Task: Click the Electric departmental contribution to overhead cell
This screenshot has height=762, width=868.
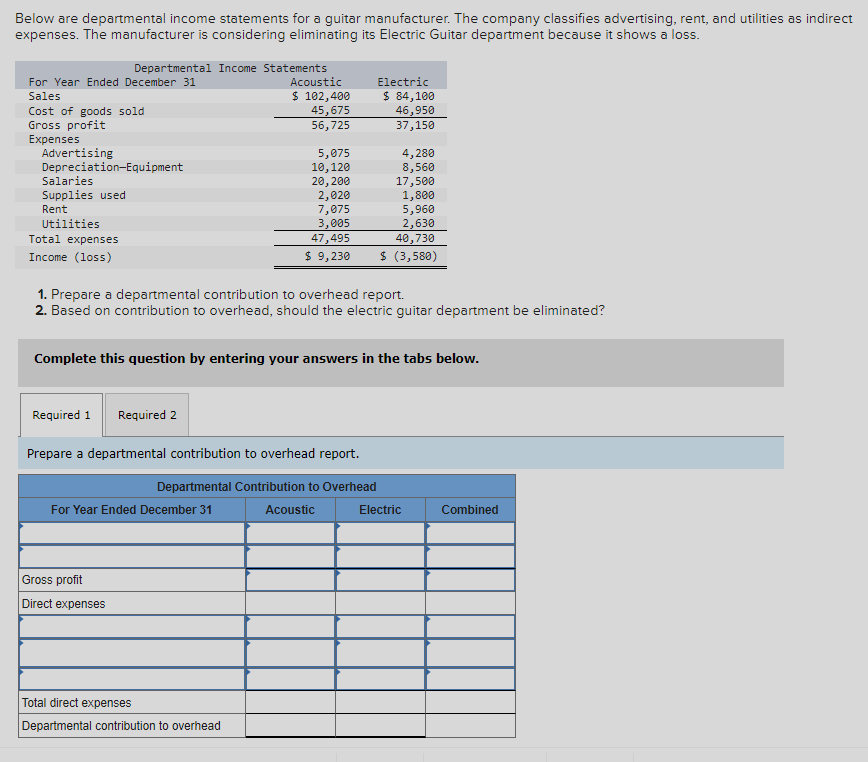Action: click(380, 725)
